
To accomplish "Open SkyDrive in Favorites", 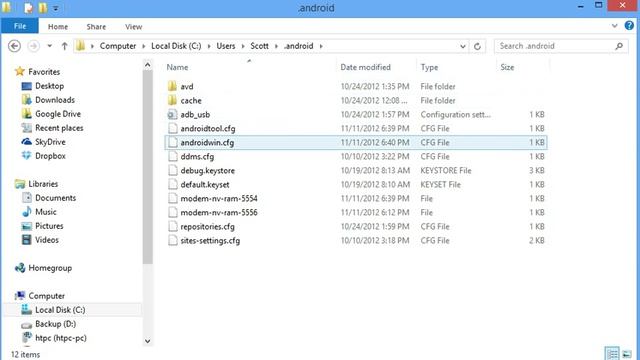I will tap(50, 142).
